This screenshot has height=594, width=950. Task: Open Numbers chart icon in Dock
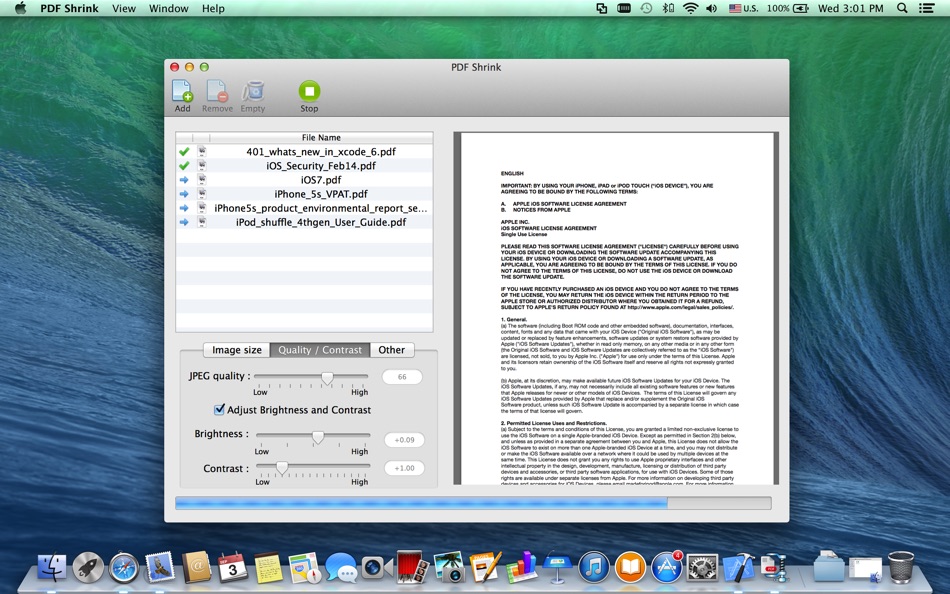[x=522, y=567]
